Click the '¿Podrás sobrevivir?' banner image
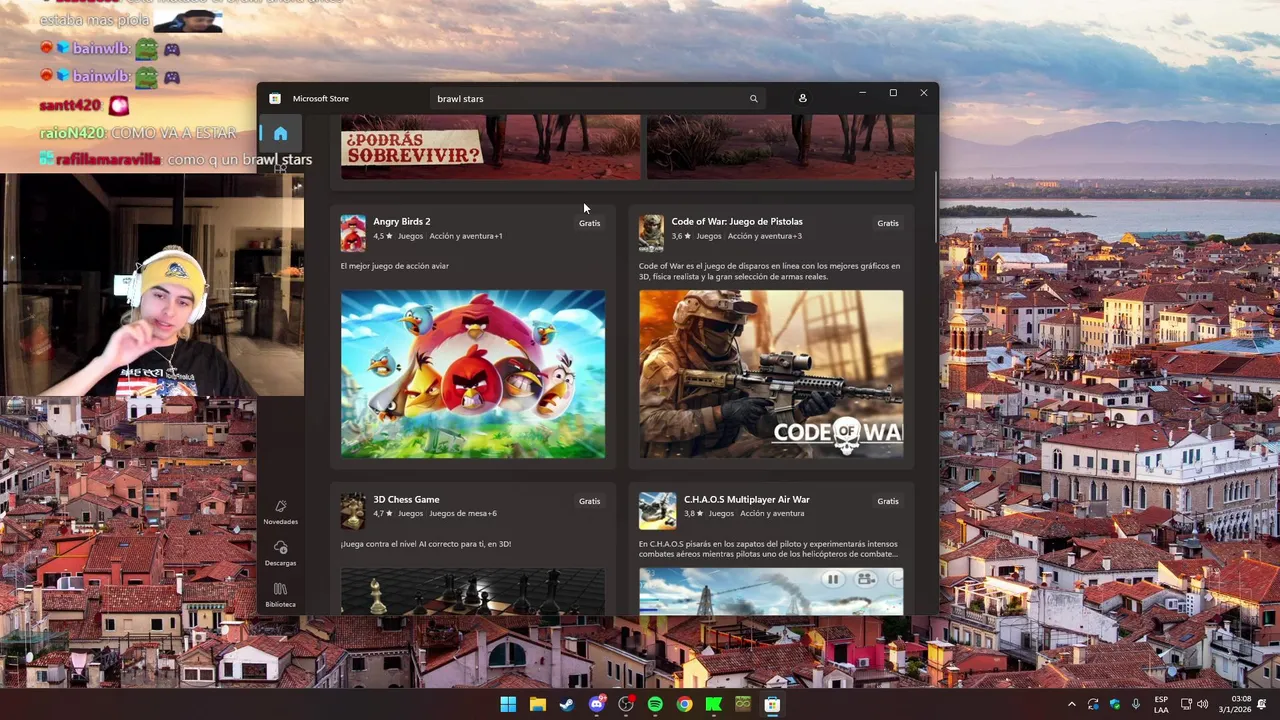This screenshot has height=720, width=1280. 490,147
